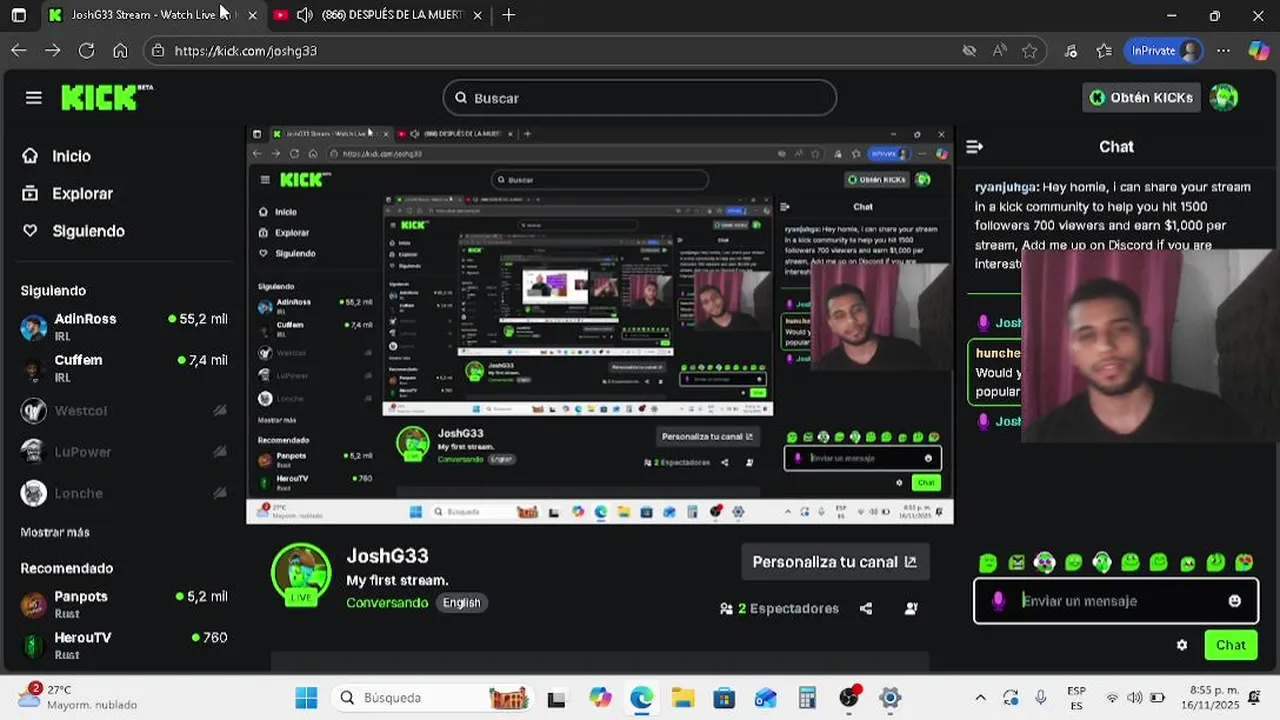Open the browser tab actions menu
This screenshot has height=720, width=1280.
19,15
